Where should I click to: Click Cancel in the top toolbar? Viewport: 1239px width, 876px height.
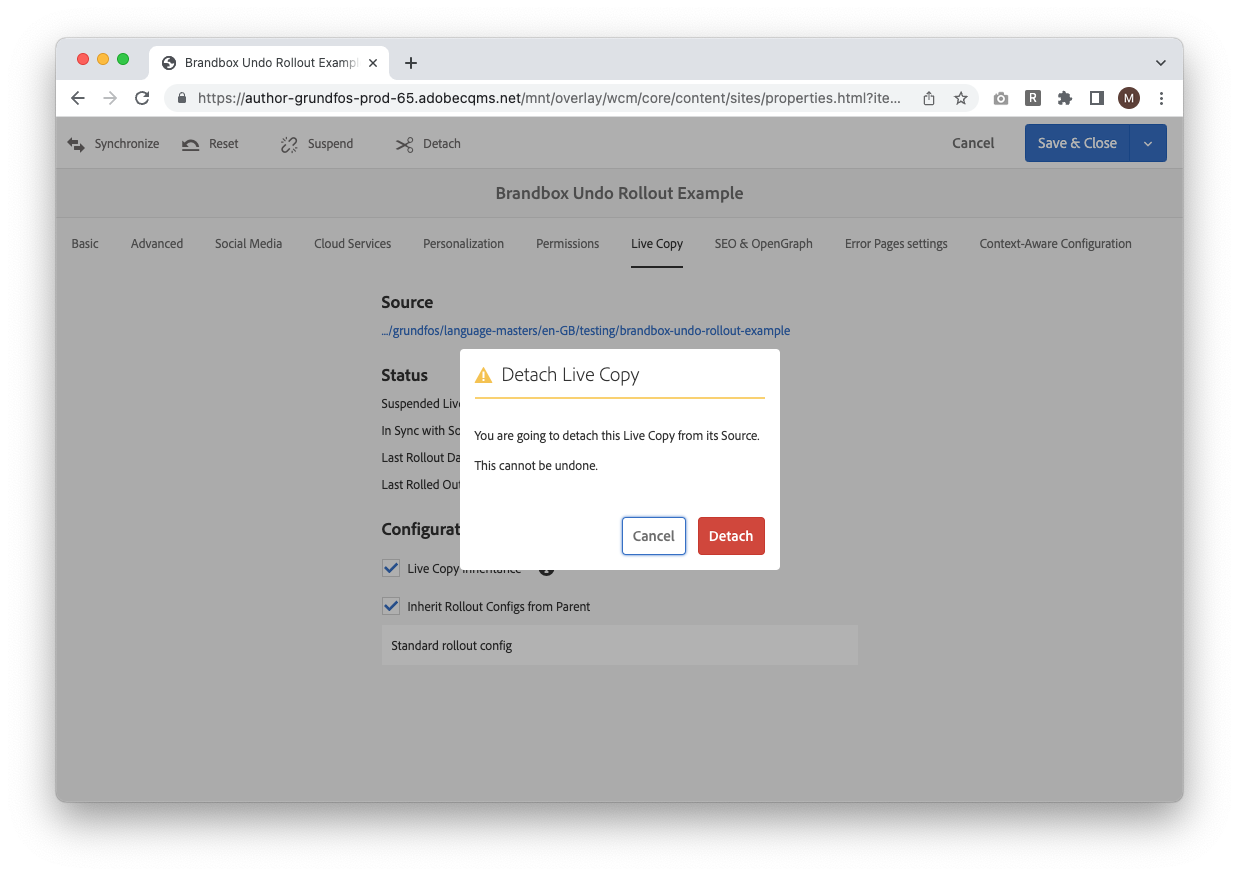click(973, 143)
